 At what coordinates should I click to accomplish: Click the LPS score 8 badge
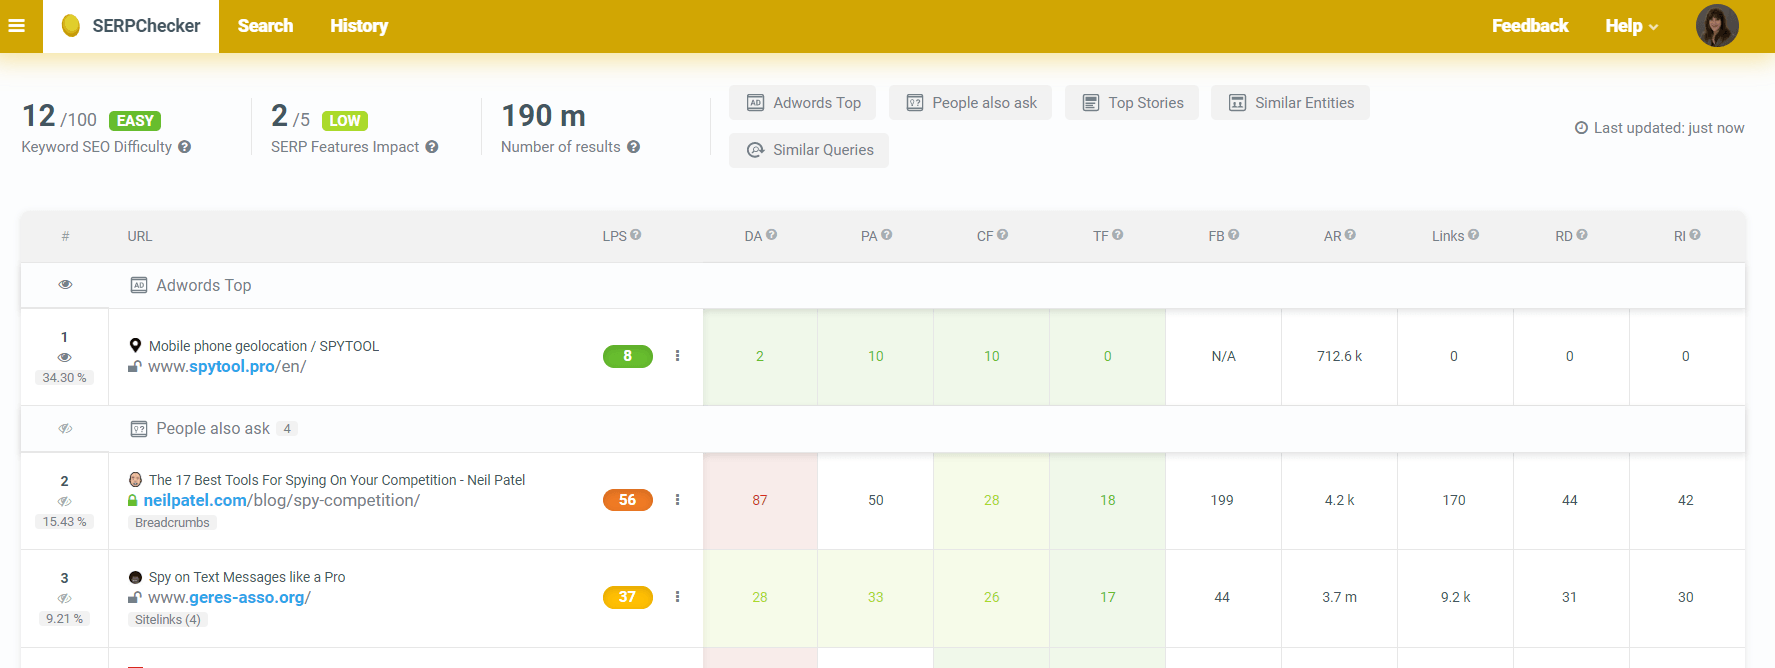(628, 356)
